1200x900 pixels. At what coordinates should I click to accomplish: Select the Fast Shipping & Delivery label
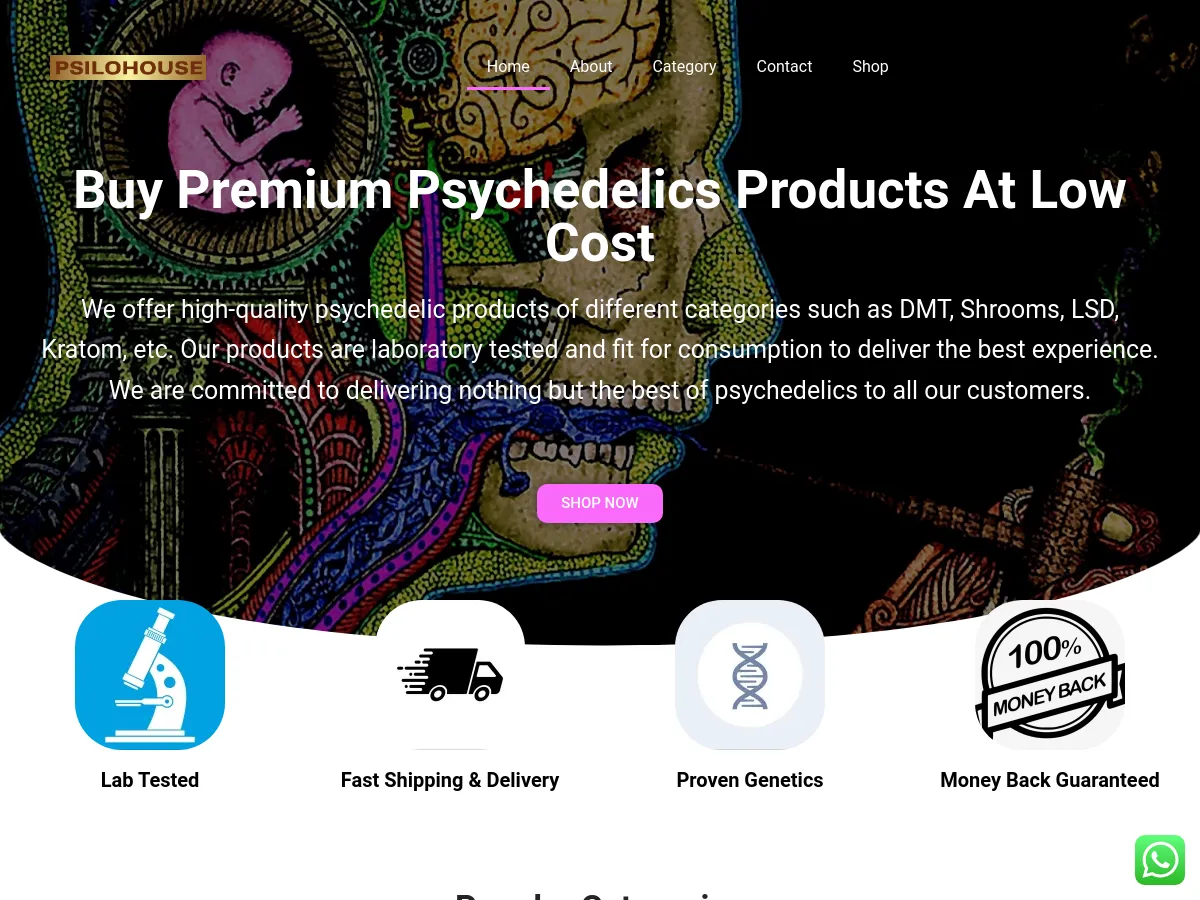450,780
